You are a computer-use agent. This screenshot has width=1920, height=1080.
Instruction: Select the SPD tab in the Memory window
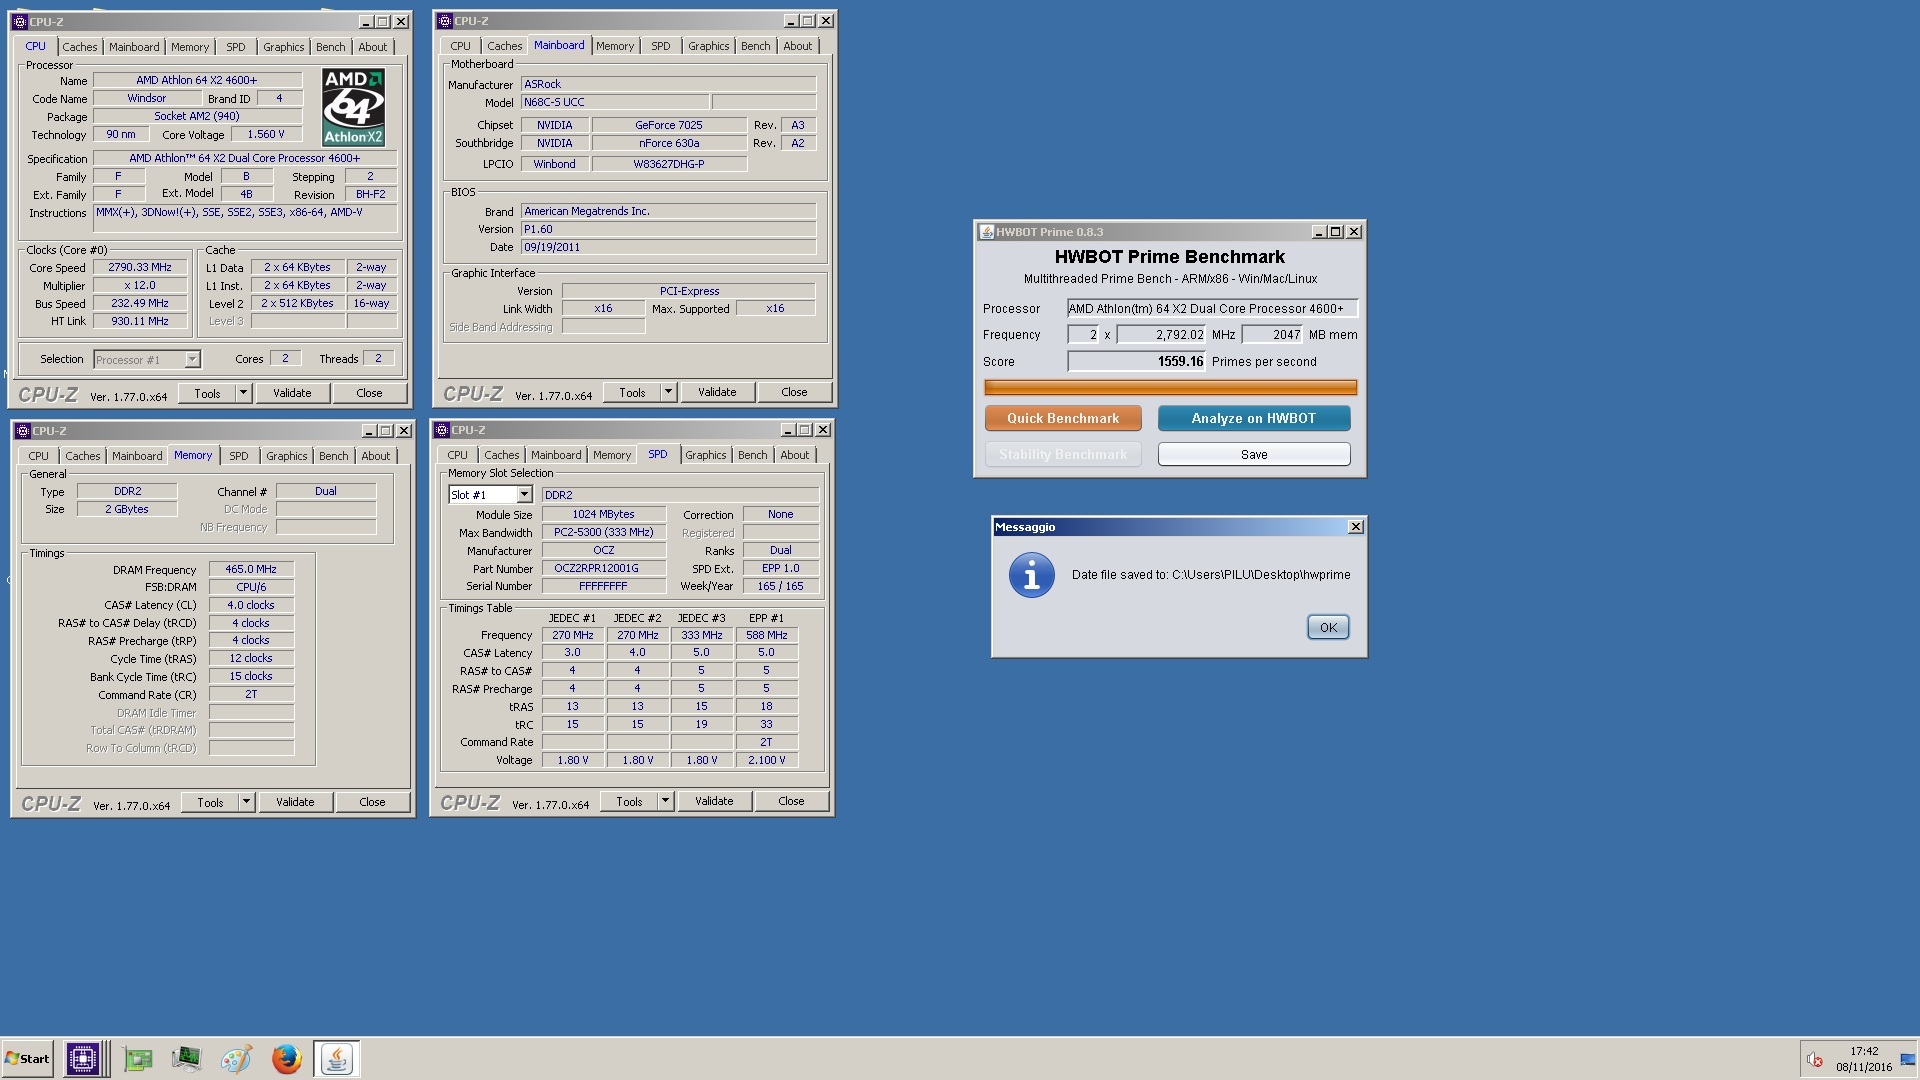point(238,456)
